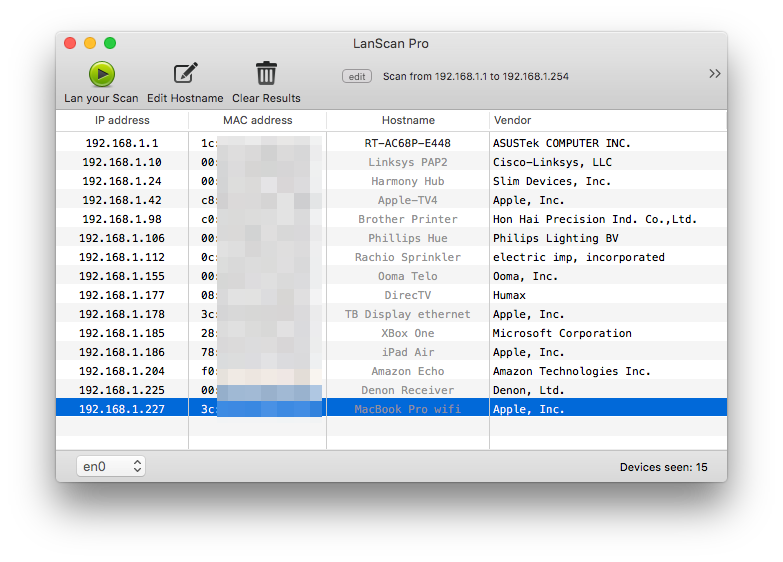Start scan with green play icon

[x=102, y=74]
